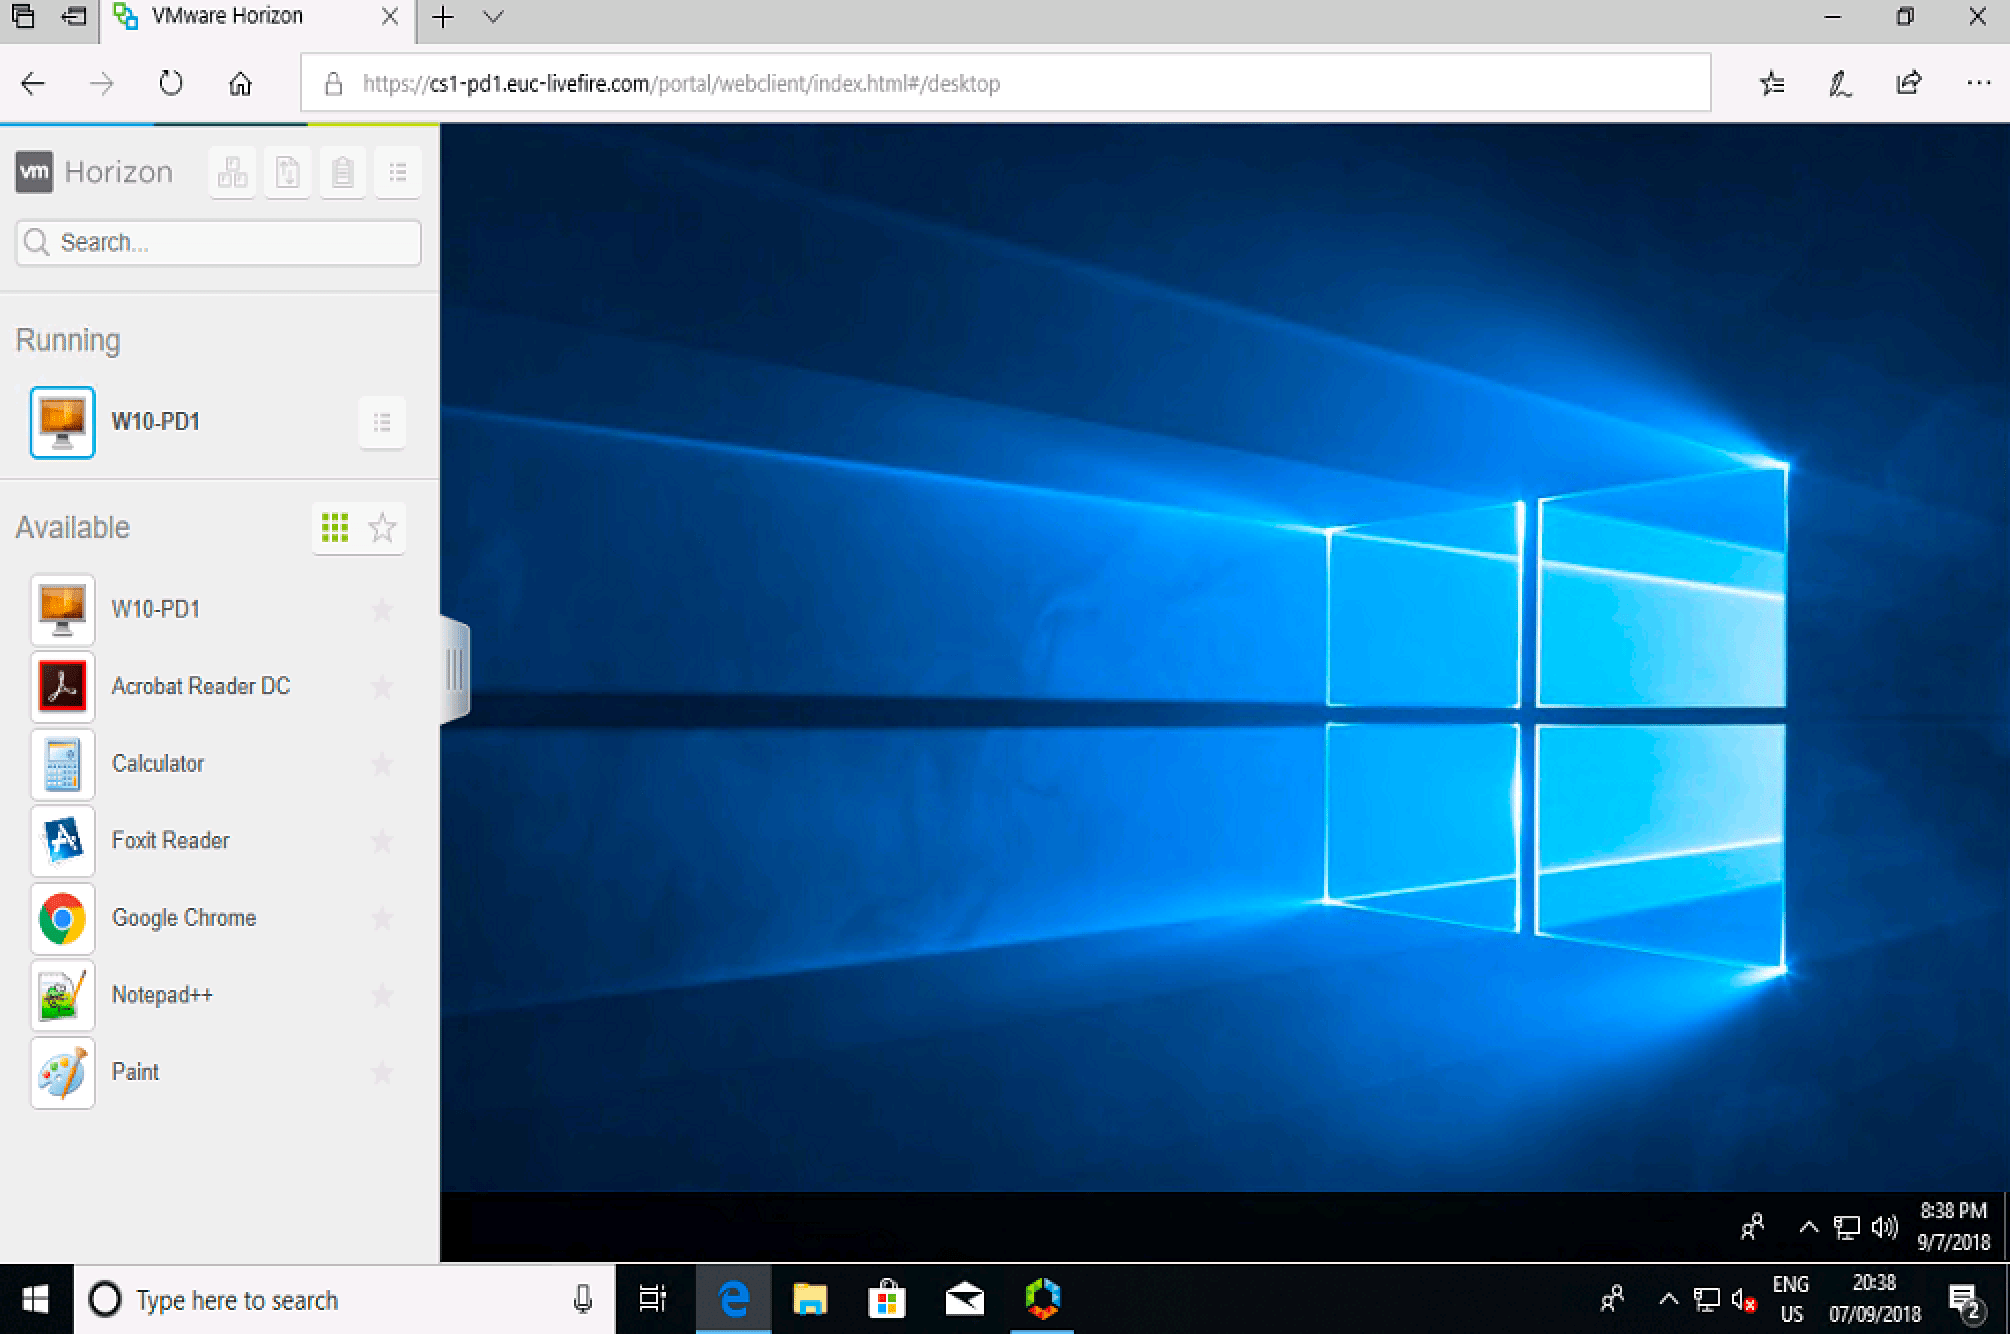The height and width of the screenshot is (1334, 2010).
Task: Click the Cortana microphone icon
Action: pos(583,1300)
